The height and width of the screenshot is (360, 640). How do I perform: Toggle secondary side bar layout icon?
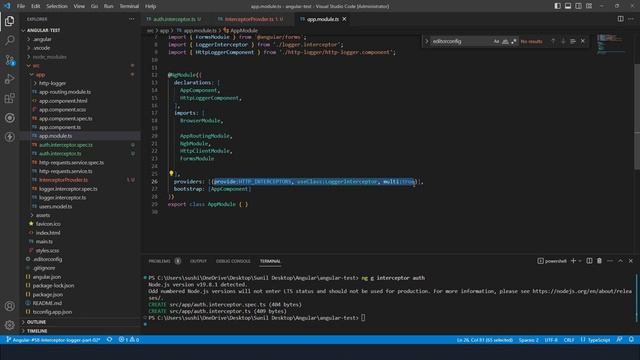[x=578, y=6]
